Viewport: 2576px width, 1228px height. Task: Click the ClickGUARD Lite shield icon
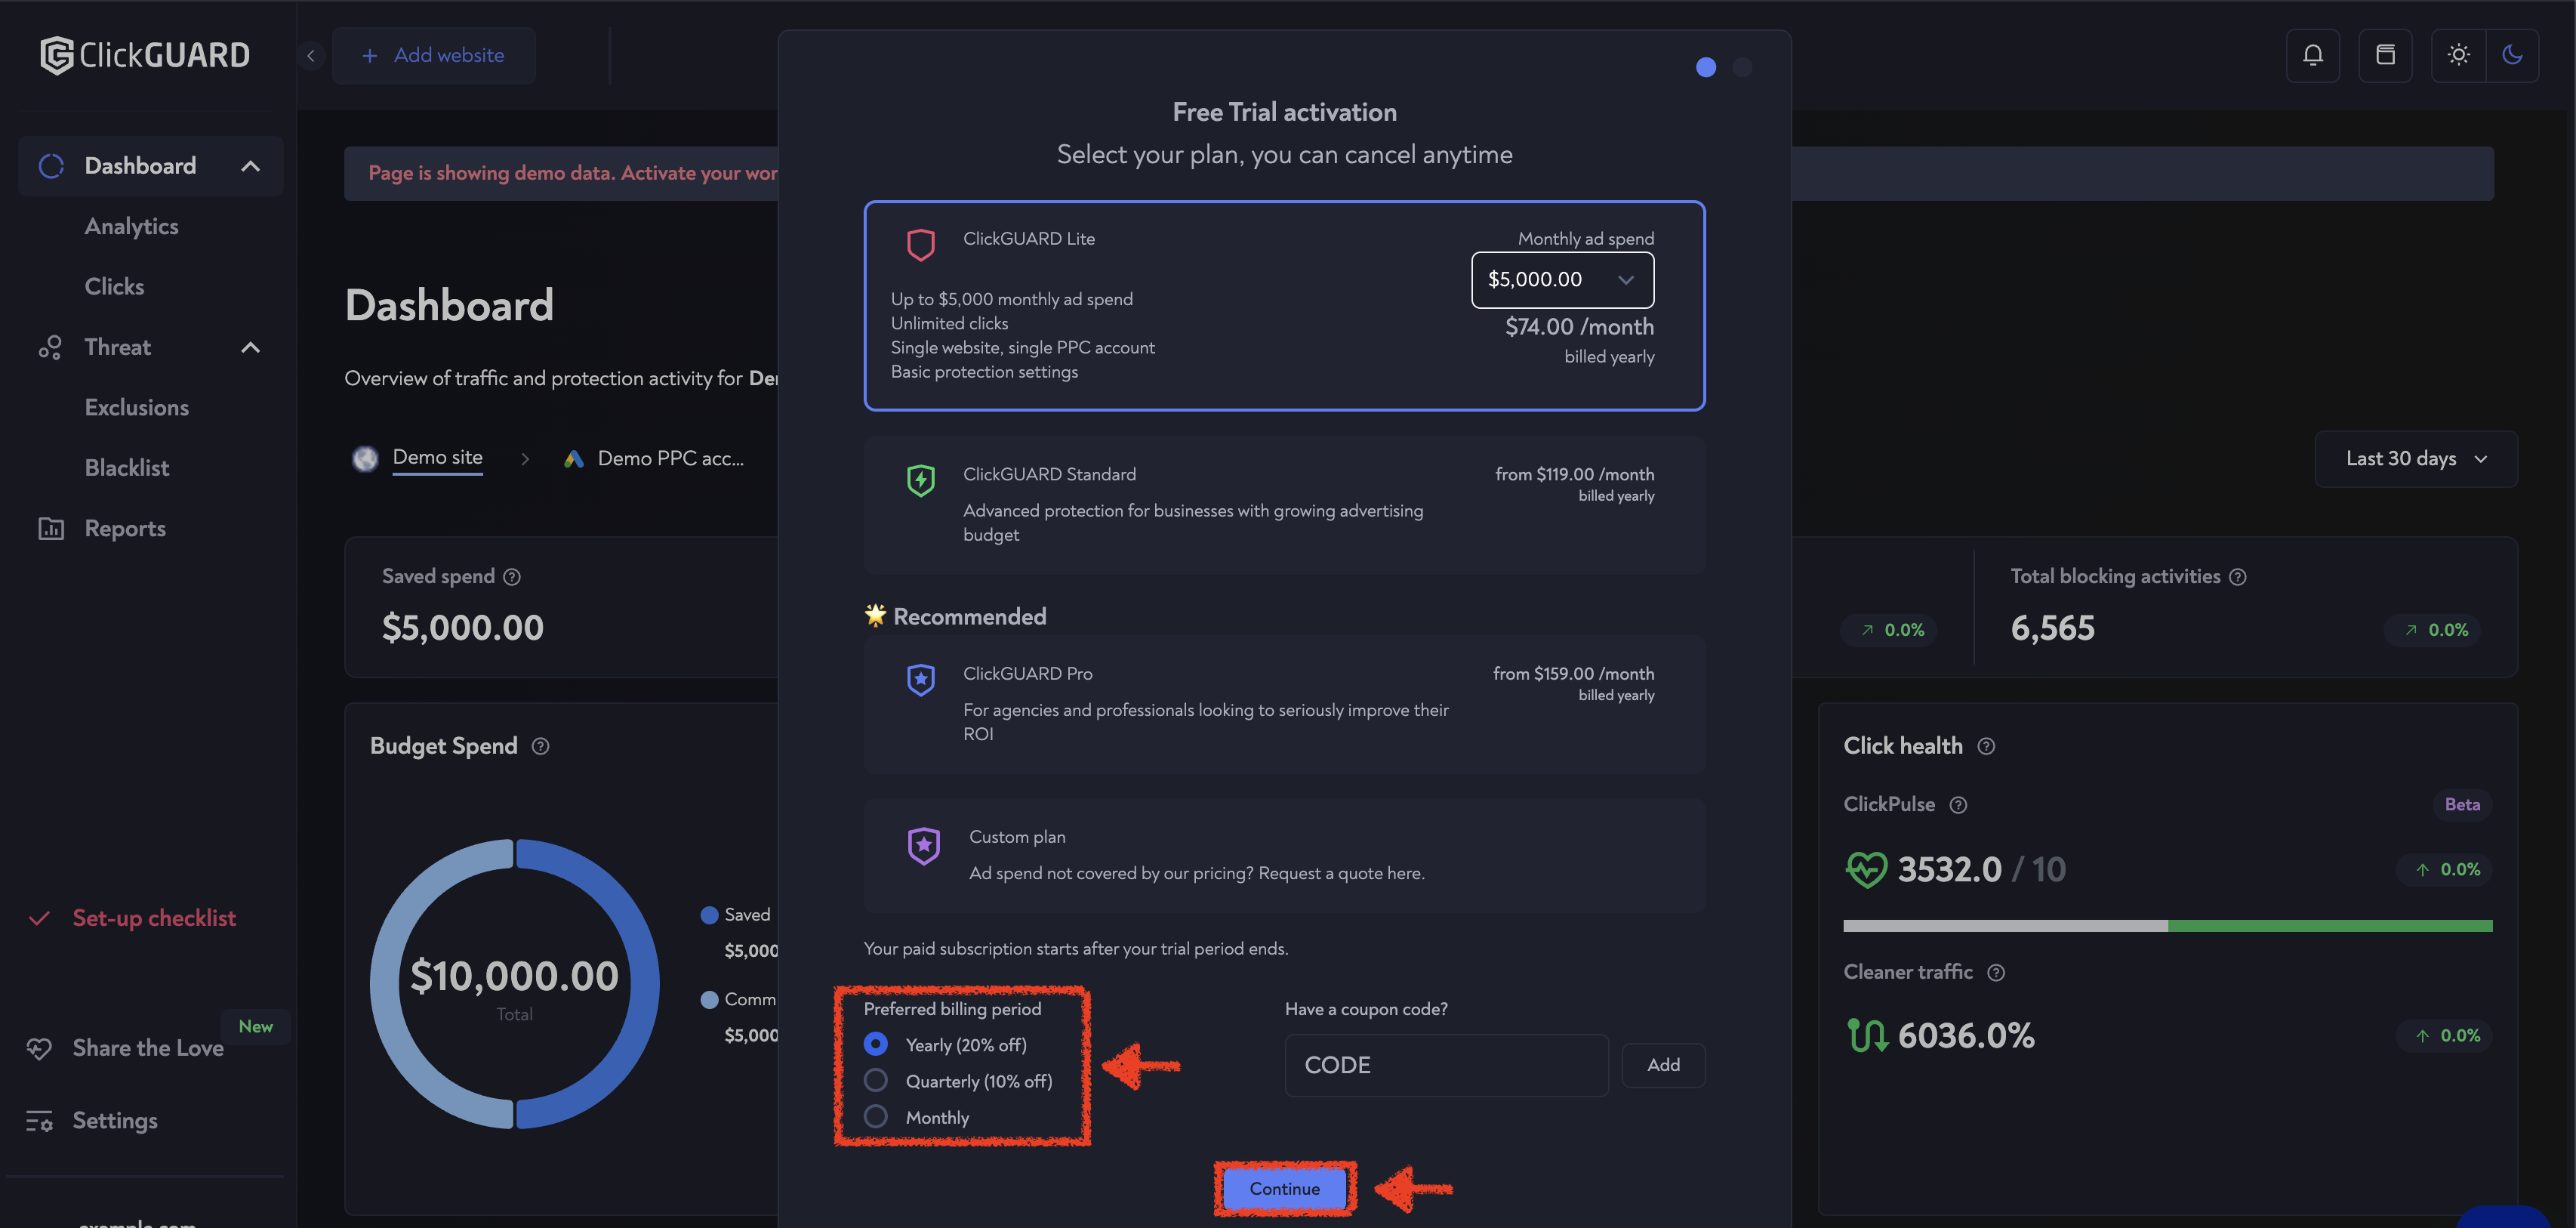pos(920,244)
